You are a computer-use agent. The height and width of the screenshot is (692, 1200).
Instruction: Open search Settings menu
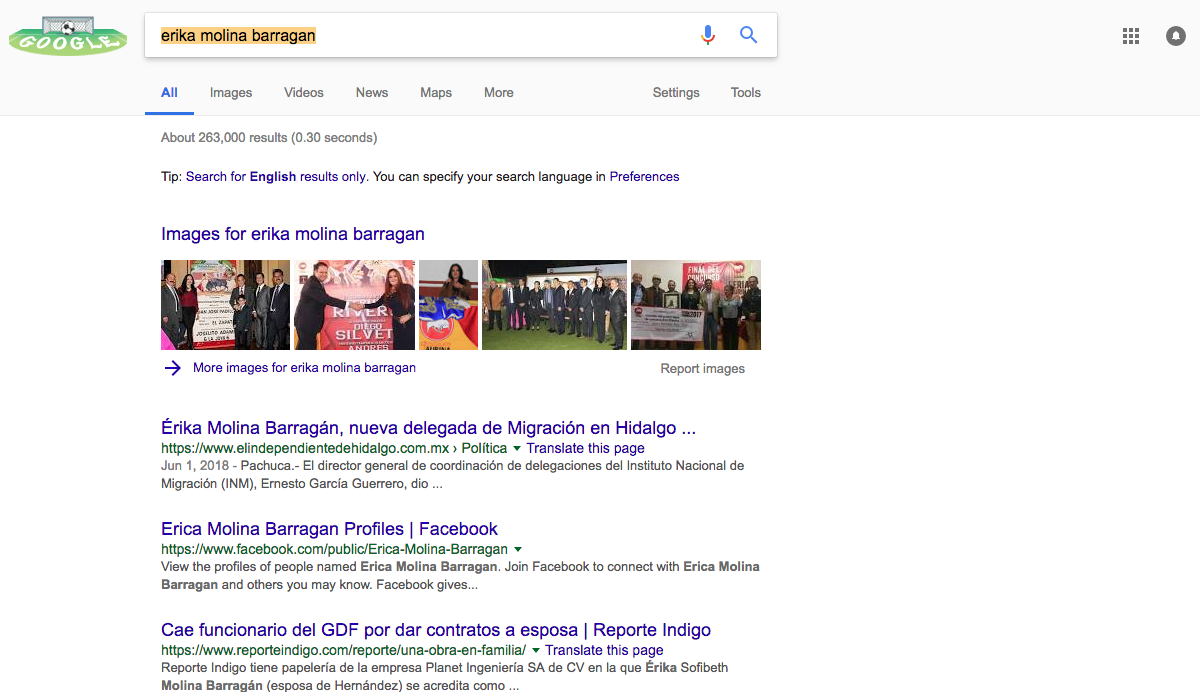676,93
